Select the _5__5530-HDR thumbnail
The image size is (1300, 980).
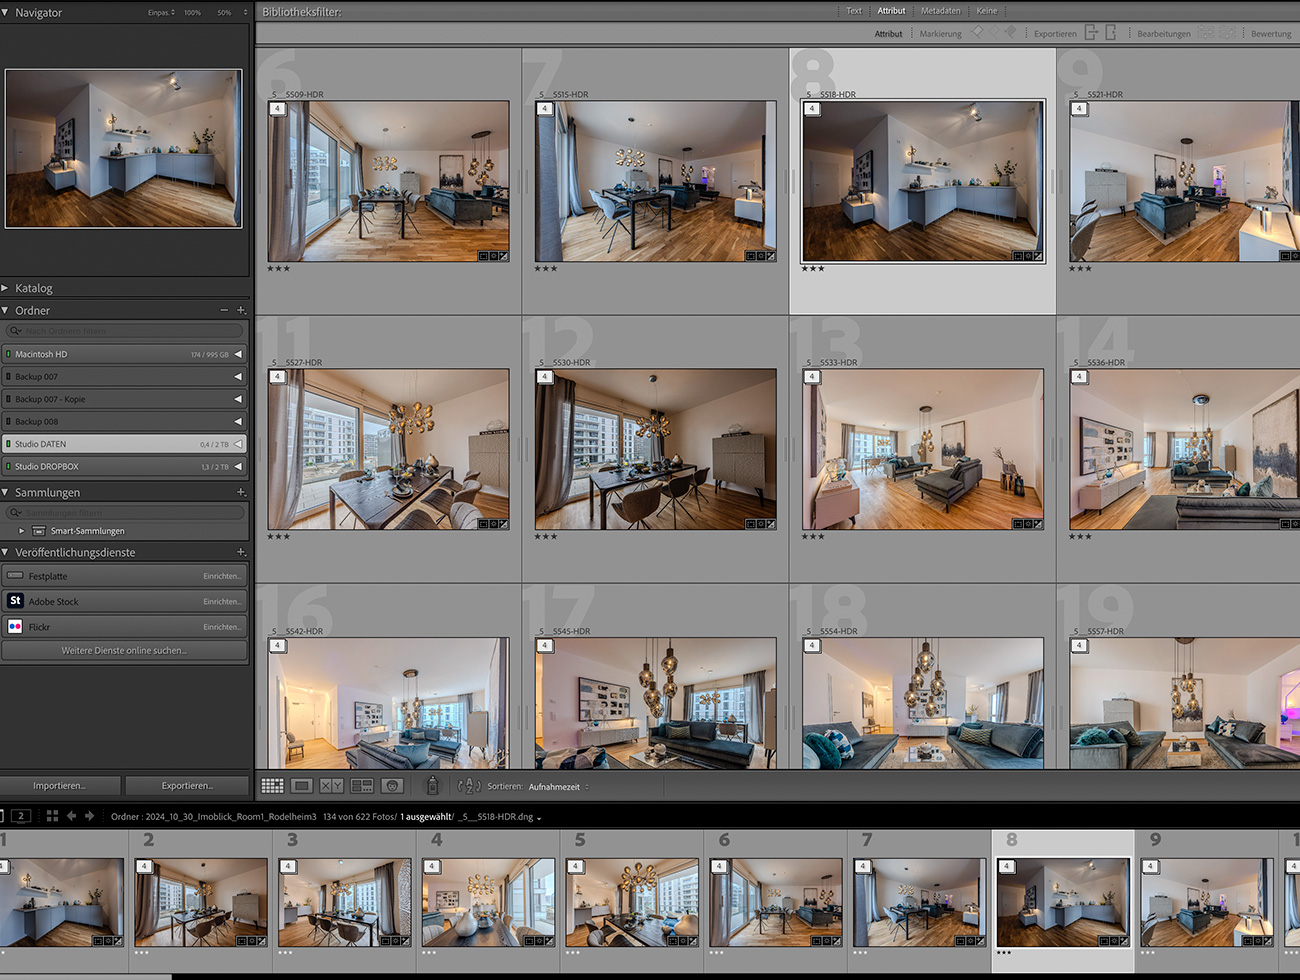655,450
